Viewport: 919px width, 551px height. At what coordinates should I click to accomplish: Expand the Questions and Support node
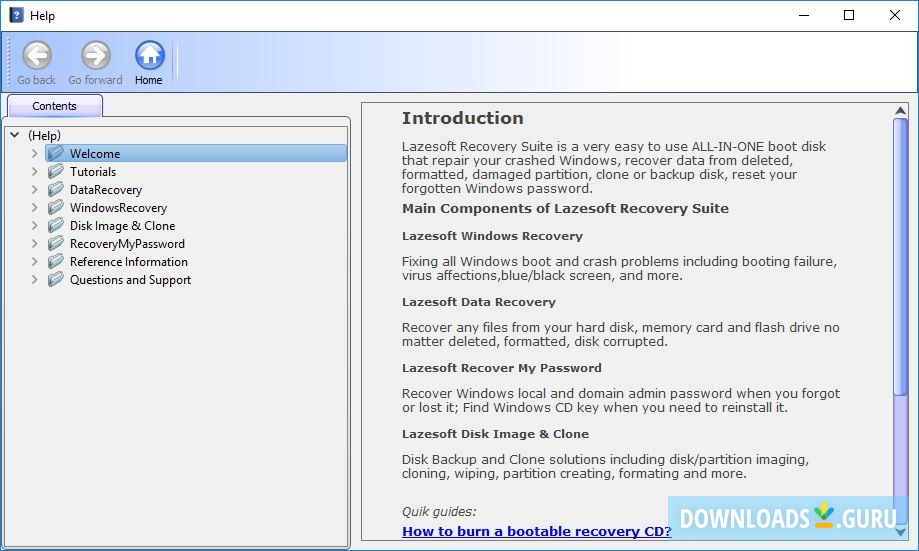click(35, 280)
